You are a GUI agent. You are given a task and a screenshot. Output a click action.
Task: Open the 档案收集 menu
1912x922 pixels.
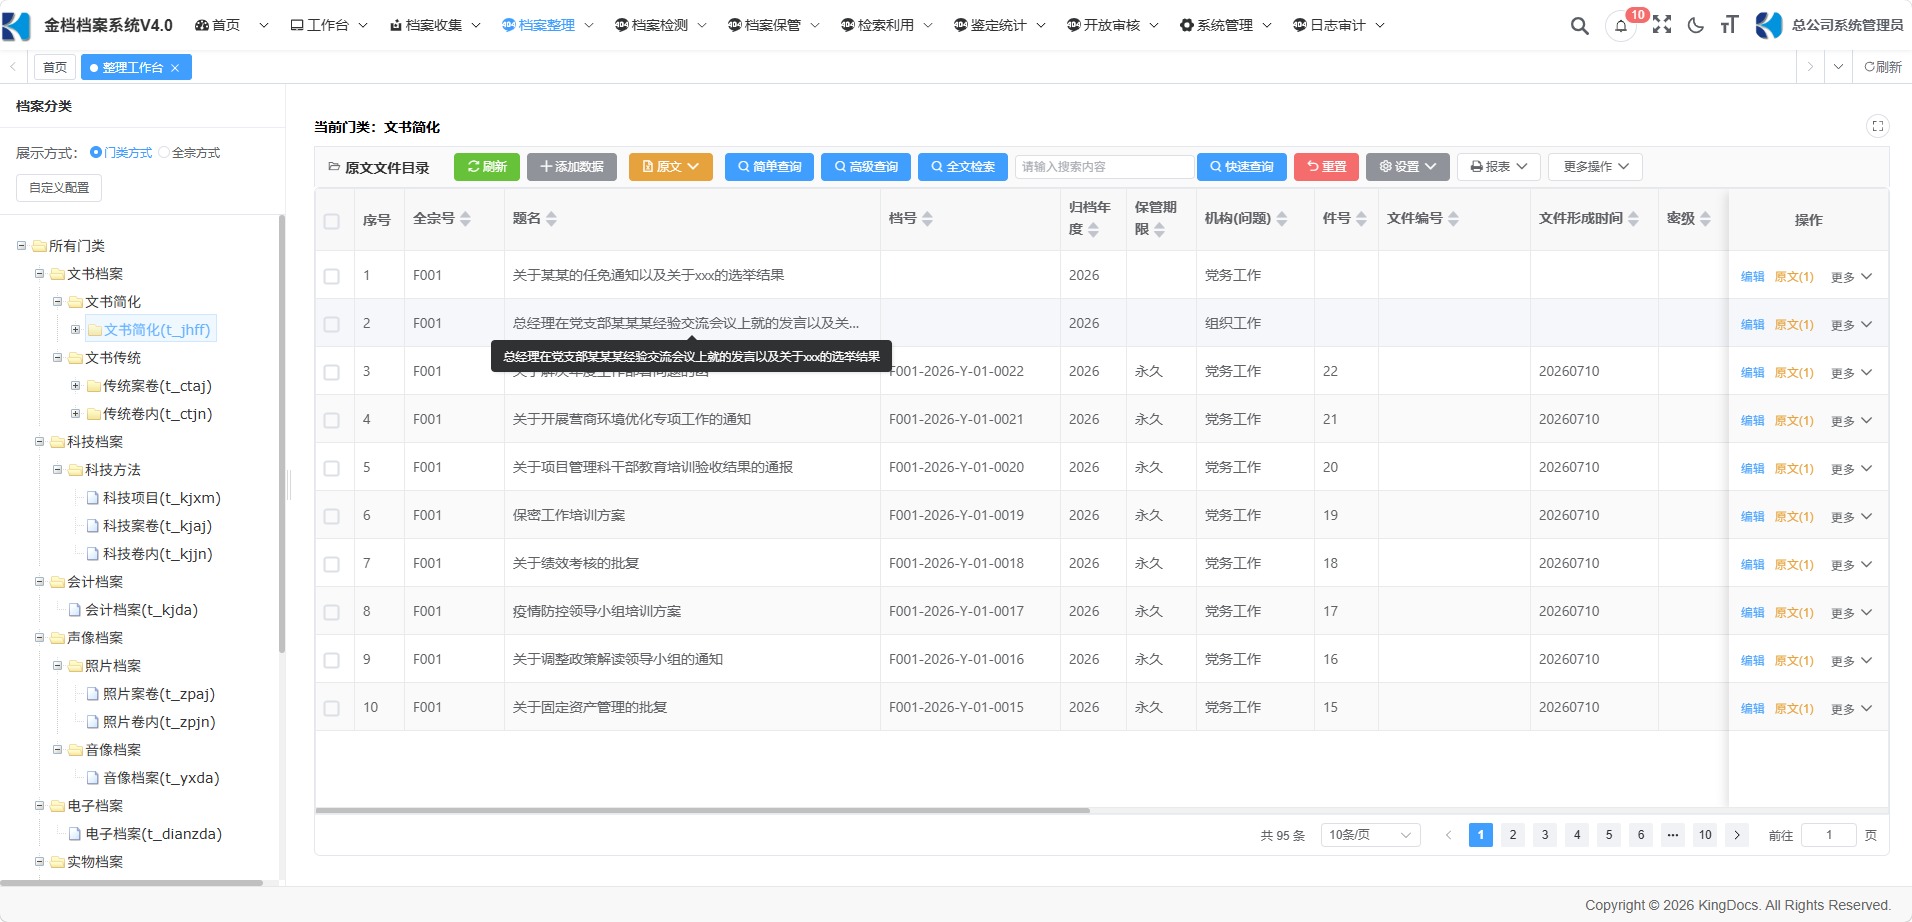(435, 25)
